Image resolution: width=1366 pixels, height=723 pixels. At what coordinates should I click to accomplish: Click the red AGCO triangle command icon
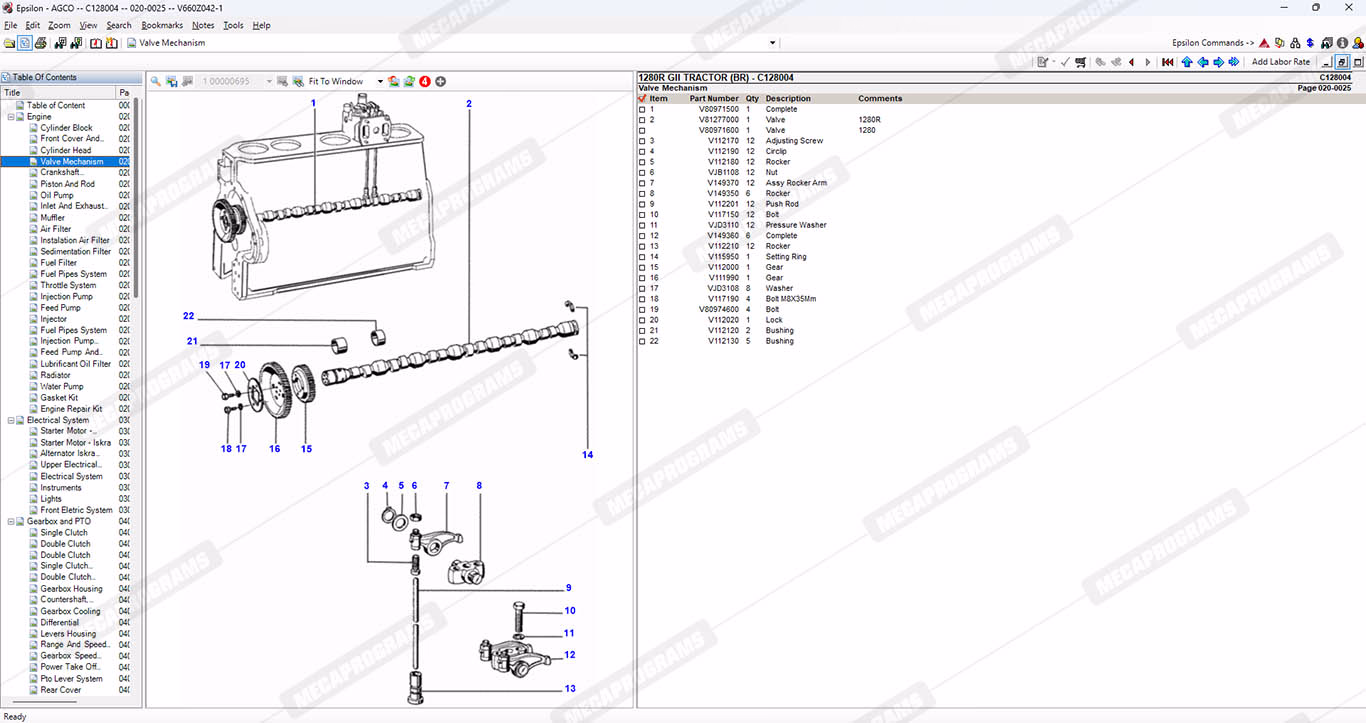(1264, 43)
